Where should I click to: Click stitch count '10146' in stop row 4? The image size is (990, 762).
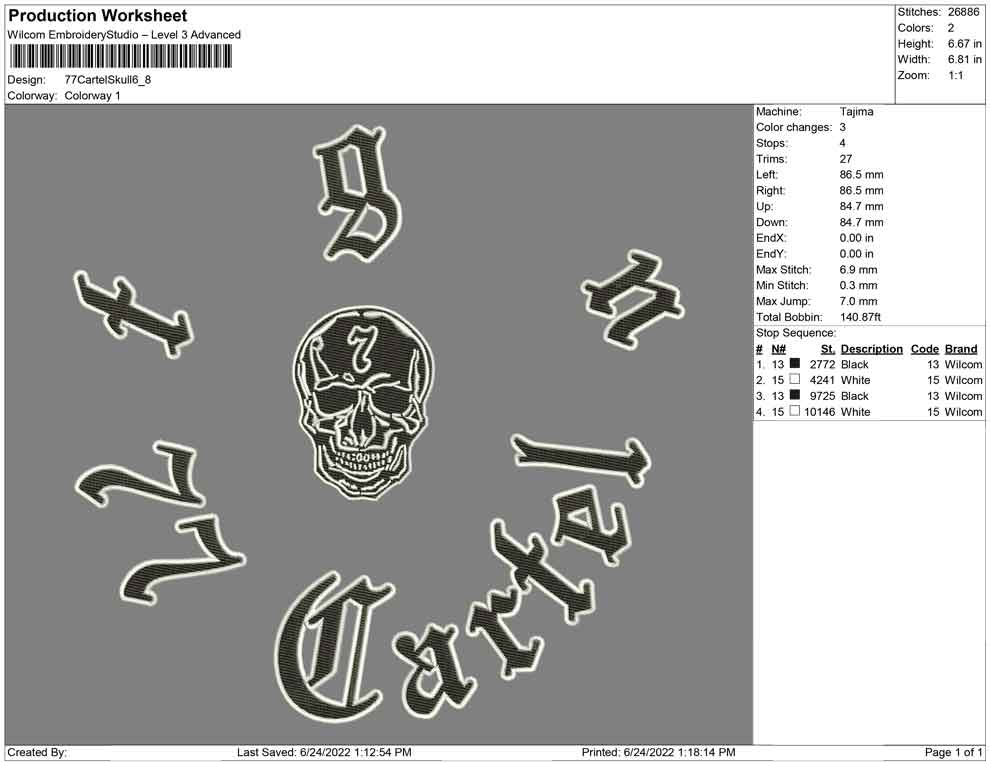click(x=820, y=412)
